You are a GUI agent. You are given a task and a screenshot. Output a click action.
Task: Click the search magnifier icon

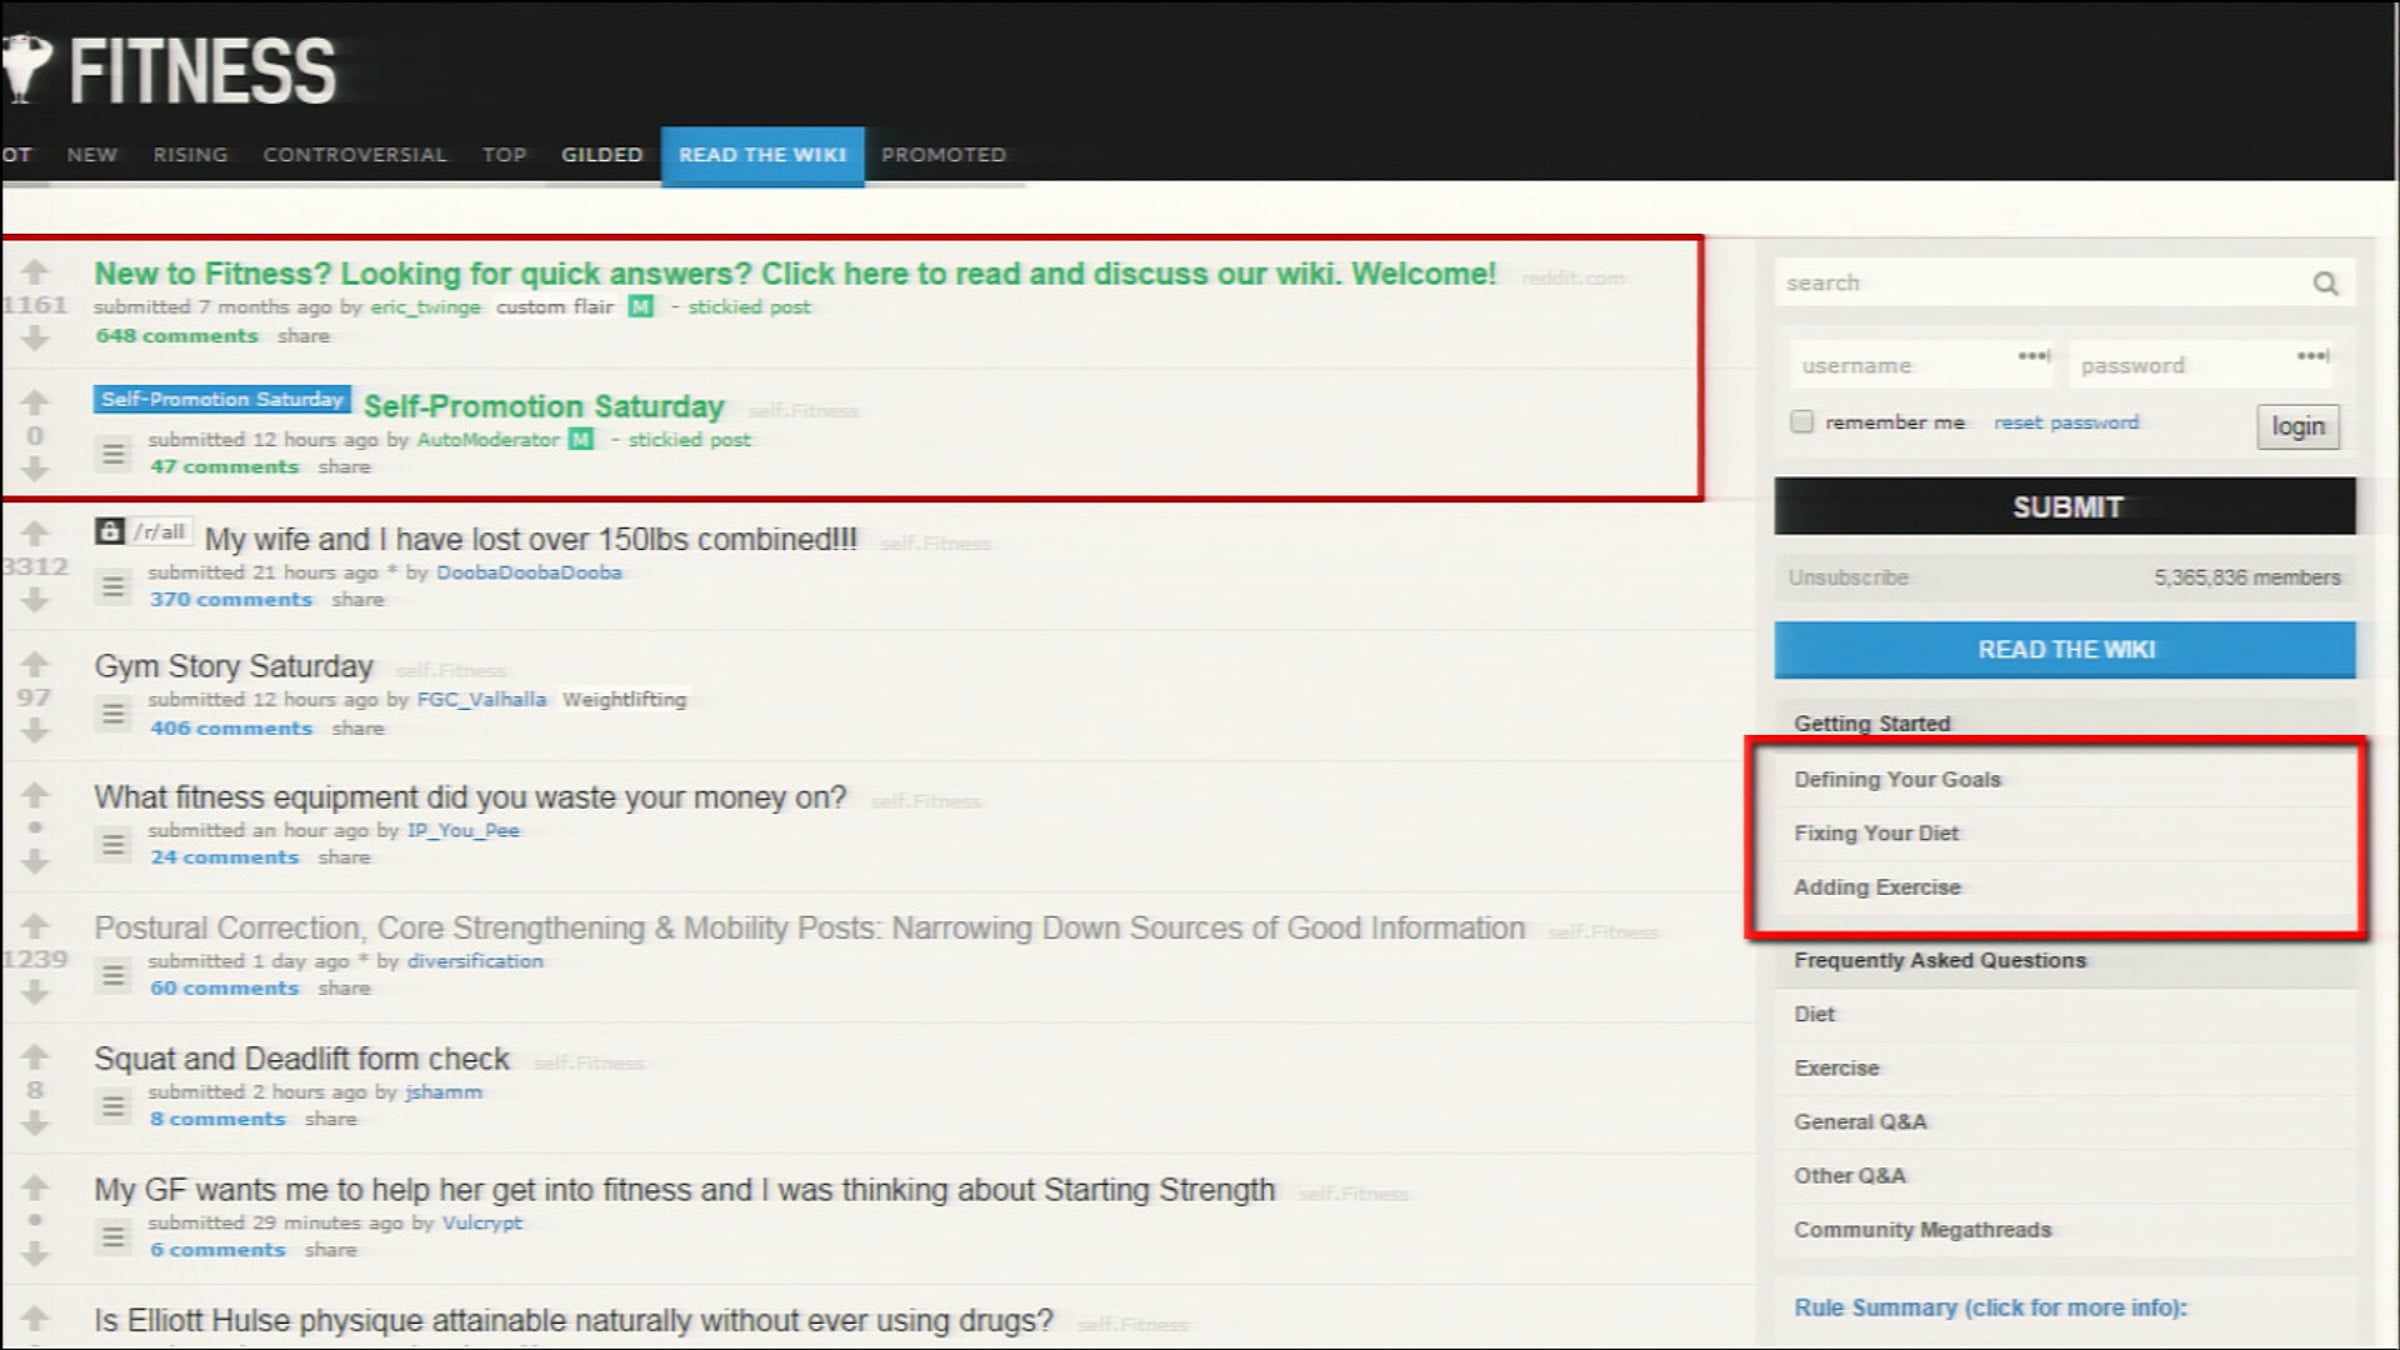tap(2326, 284)
